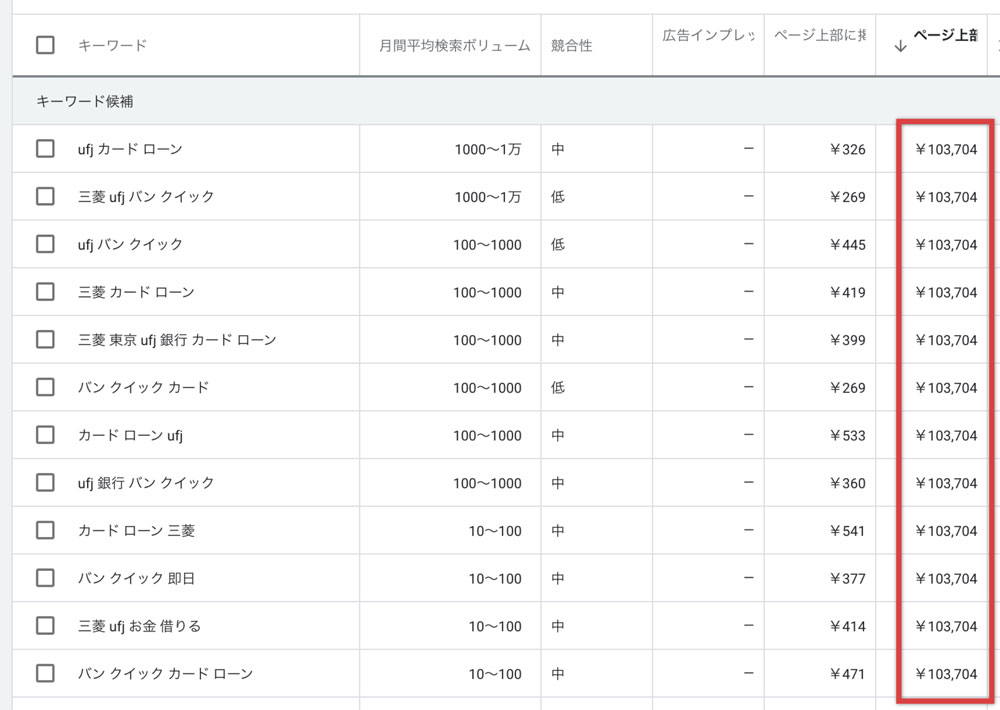Select the バン クイック カード checkbox

point(45,387)
